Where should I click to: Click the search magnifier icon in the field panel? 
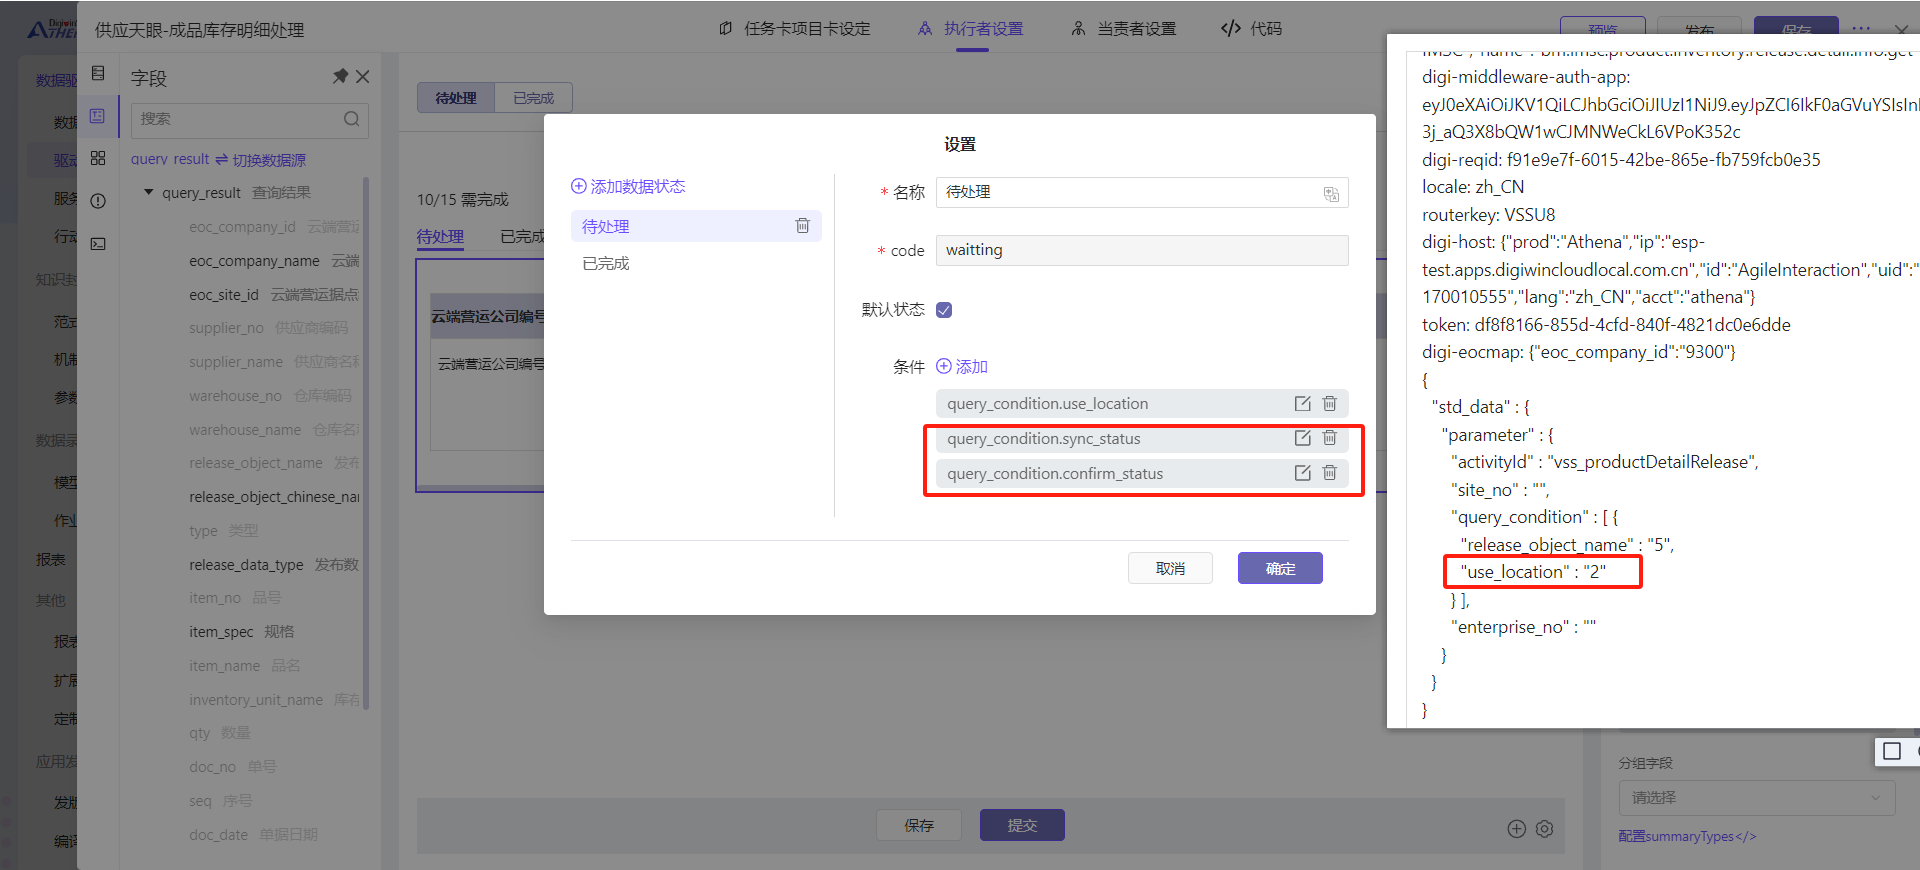click(351, 119)
